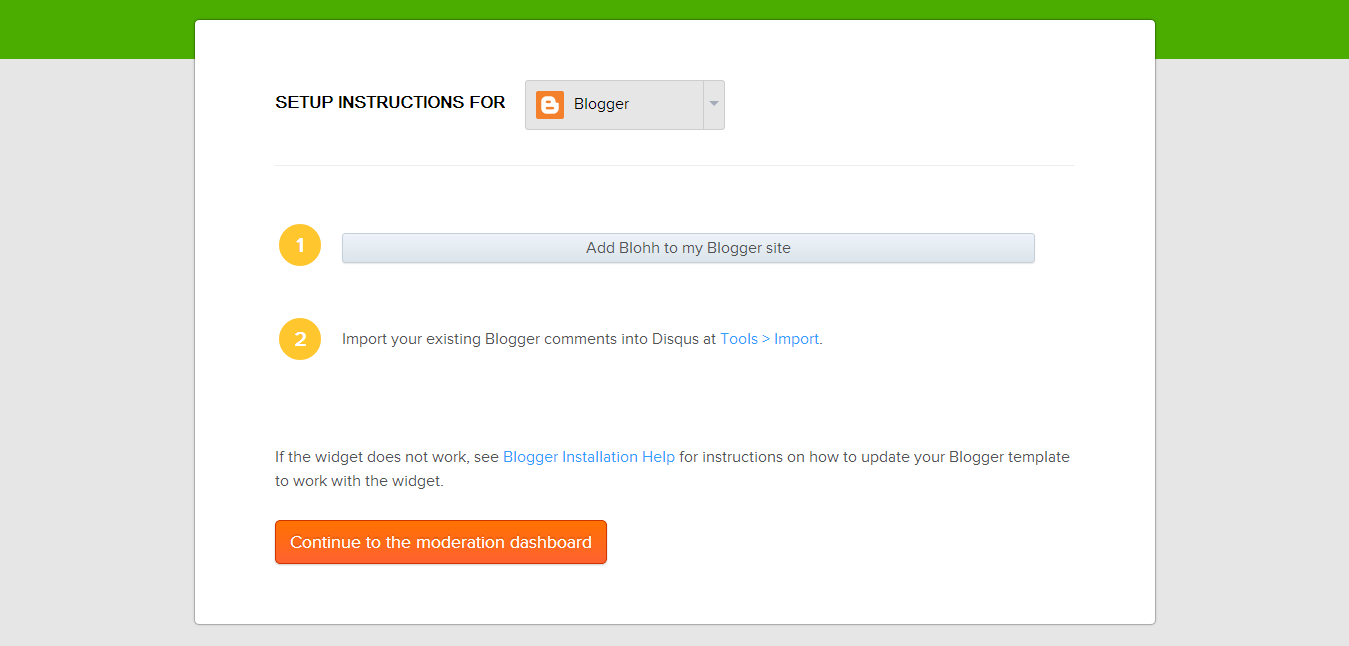Click 'Add Blohh to my Blogger site' button

coord(688,248)
